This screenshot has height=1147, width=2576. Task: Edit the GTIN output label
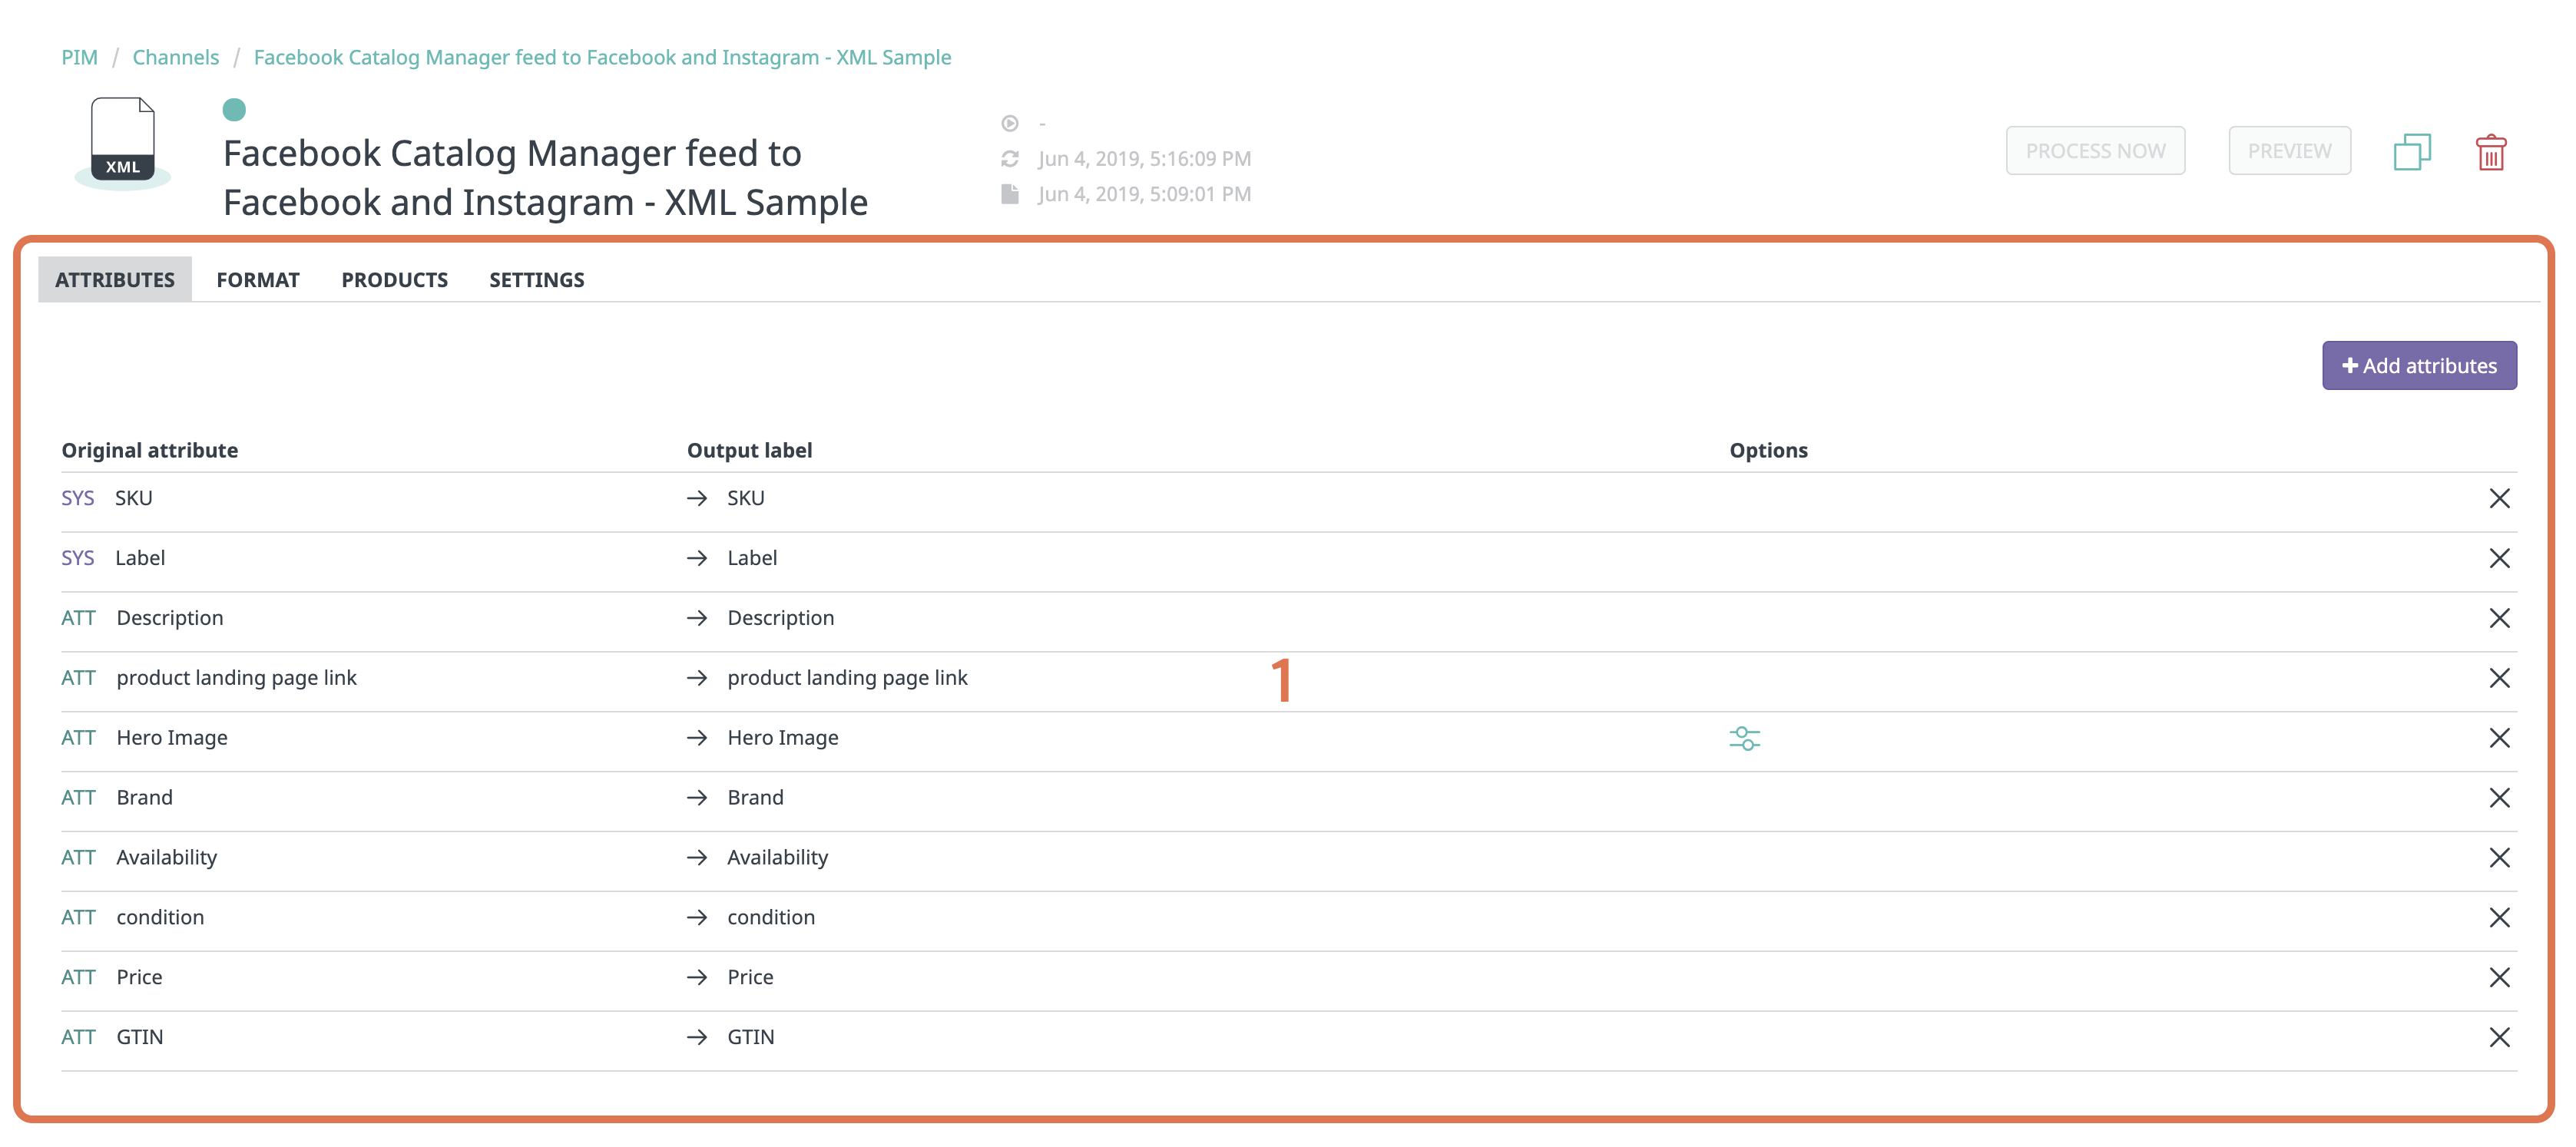pyautogui.click(x=751, y=1037)
